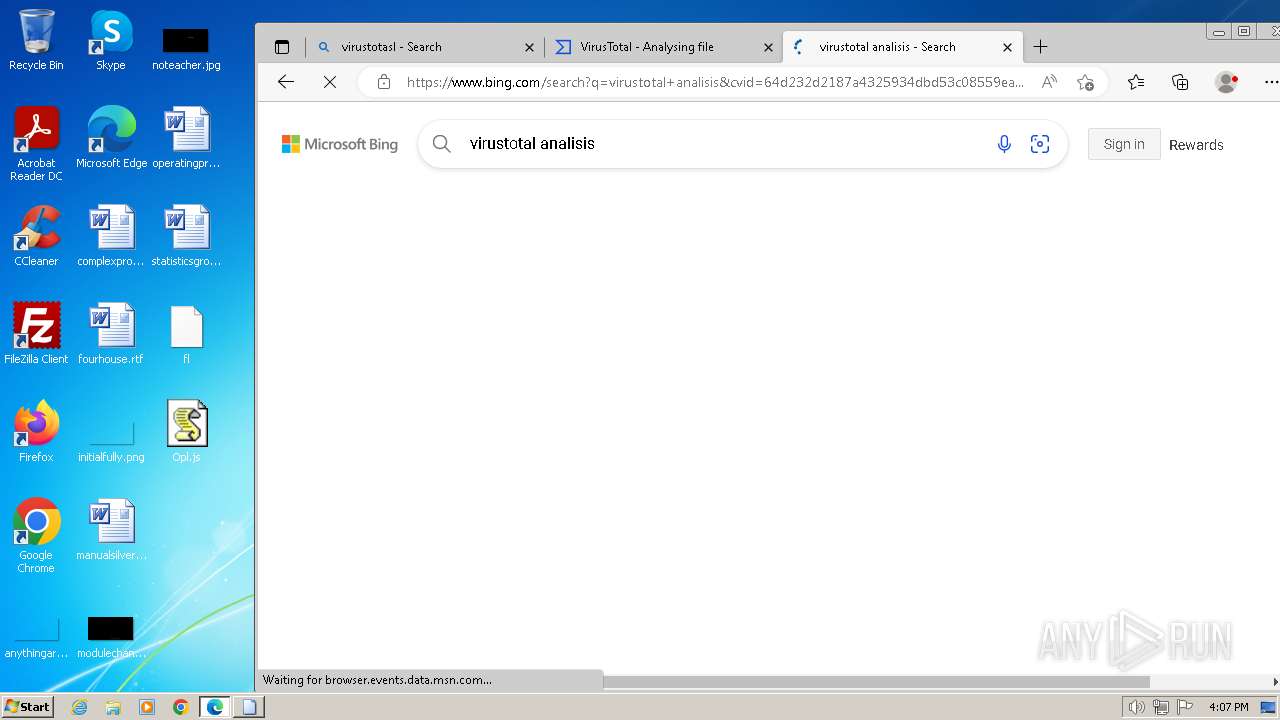The image size is (1280, 720).
Task: Switch to the Edge taskbar button
Action: pyautogui.click(x=215, y=707)
